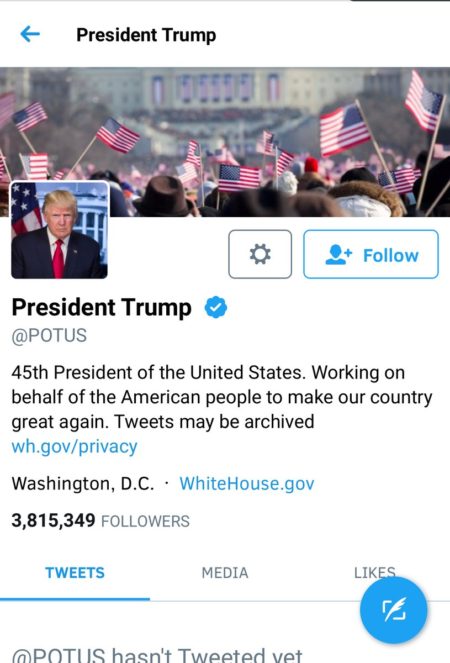
Task: Open the inauguration header banner image
Action: [x=225, y=142]
